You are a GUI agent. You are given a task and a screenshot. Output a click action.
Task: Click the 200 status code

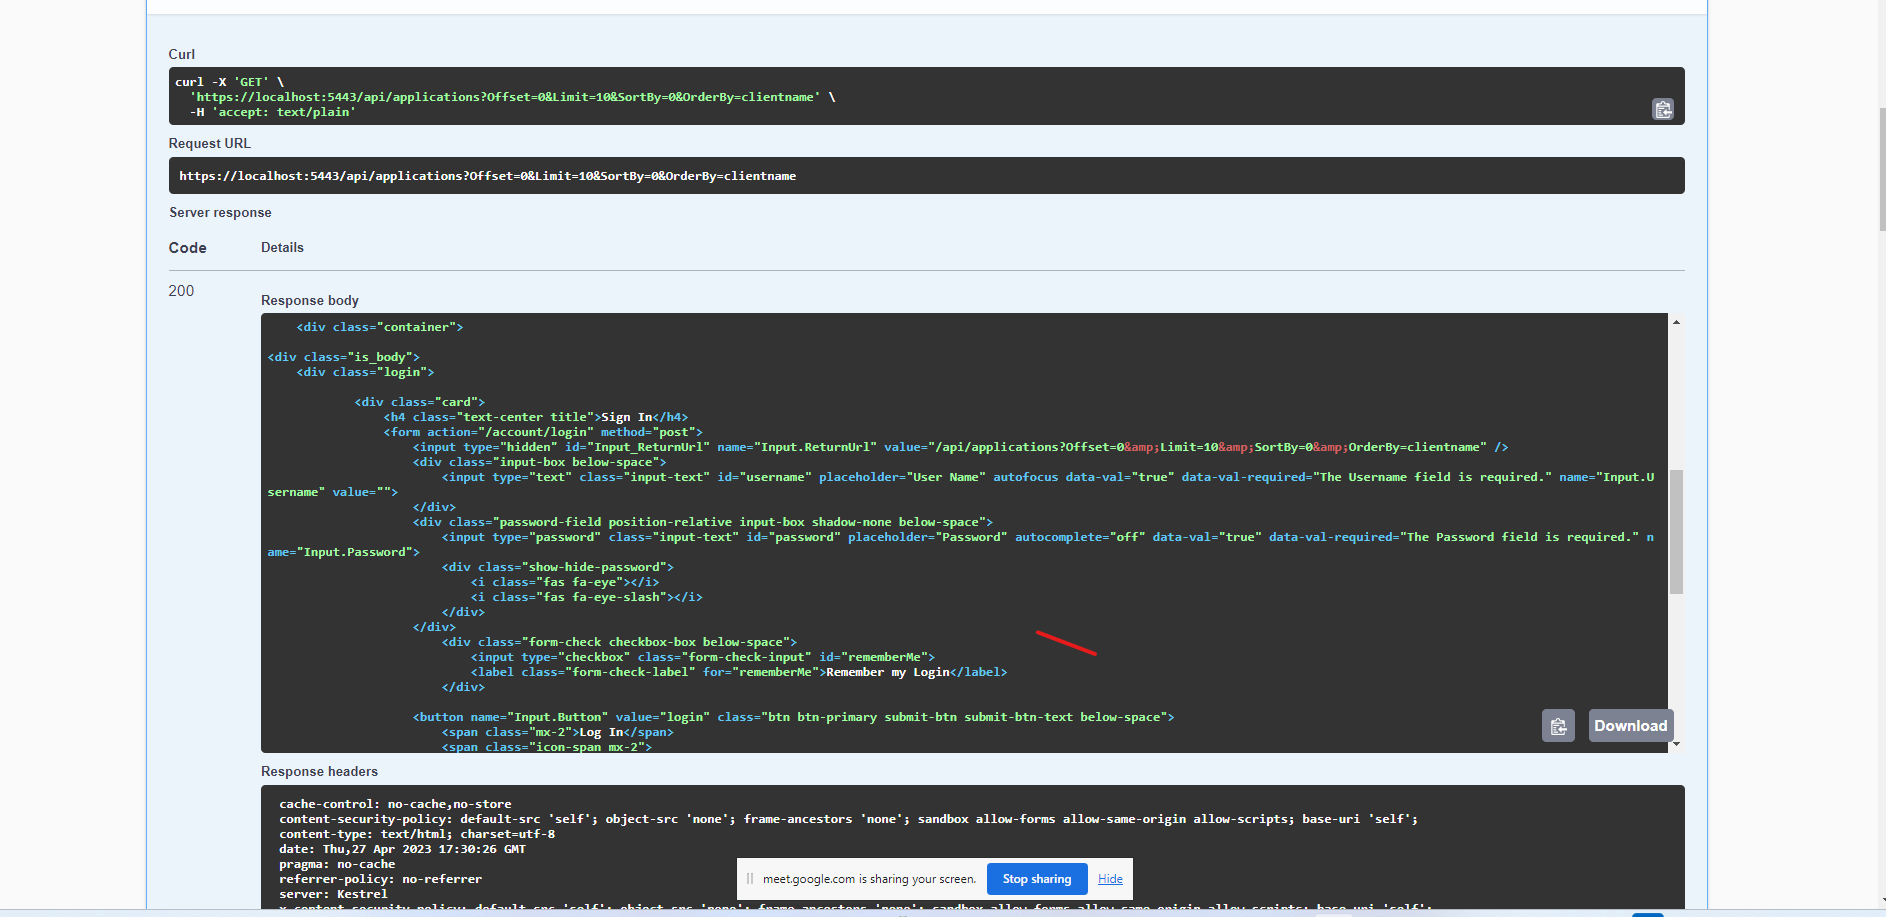(x=181, y=291)
